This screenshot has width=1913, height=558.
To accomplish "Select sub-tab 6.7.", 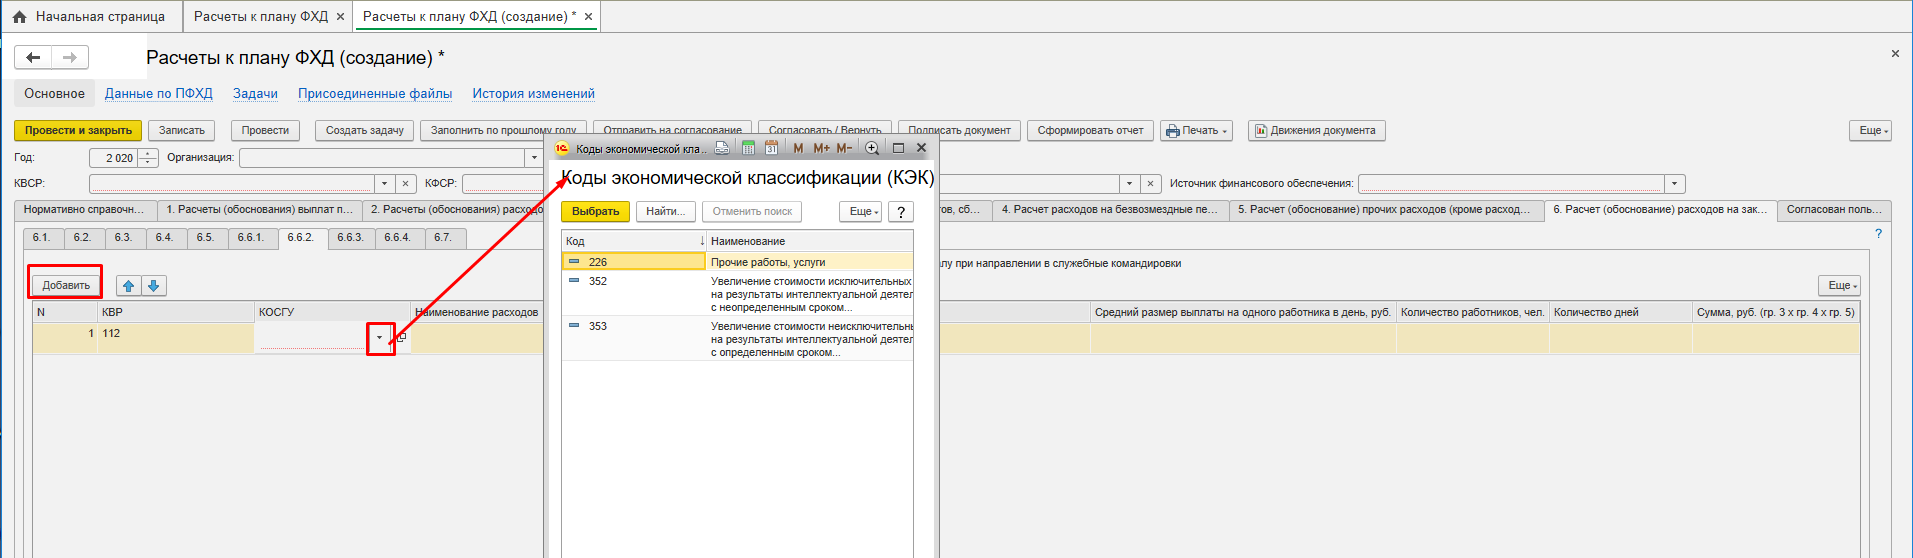I will point(443,238).
